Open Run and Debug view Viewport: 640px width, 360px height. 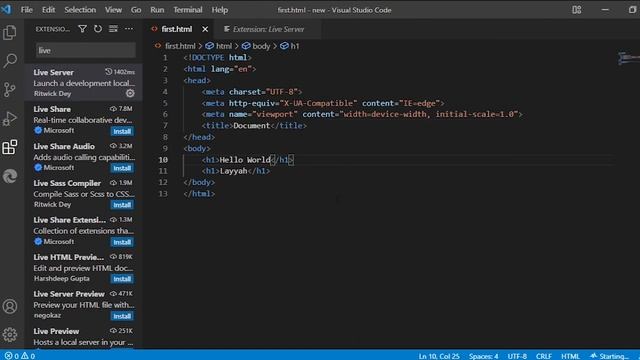[10, 118]
